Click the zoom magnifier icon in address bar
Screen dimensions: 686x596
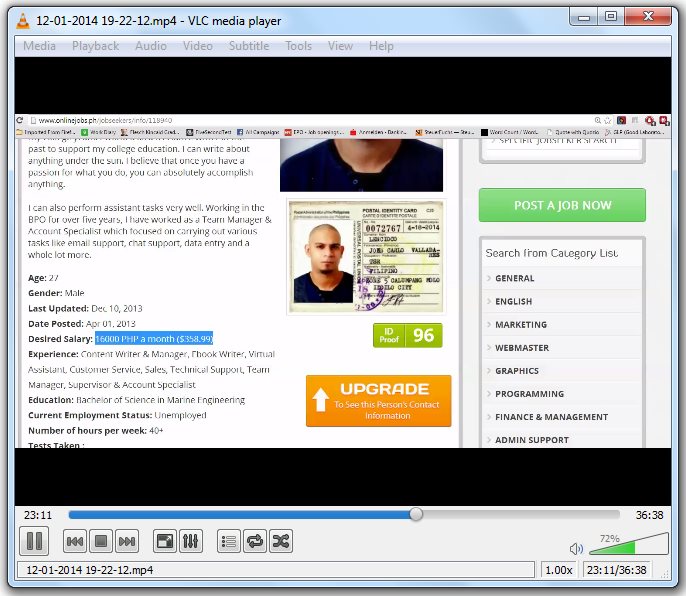(598, 120)
